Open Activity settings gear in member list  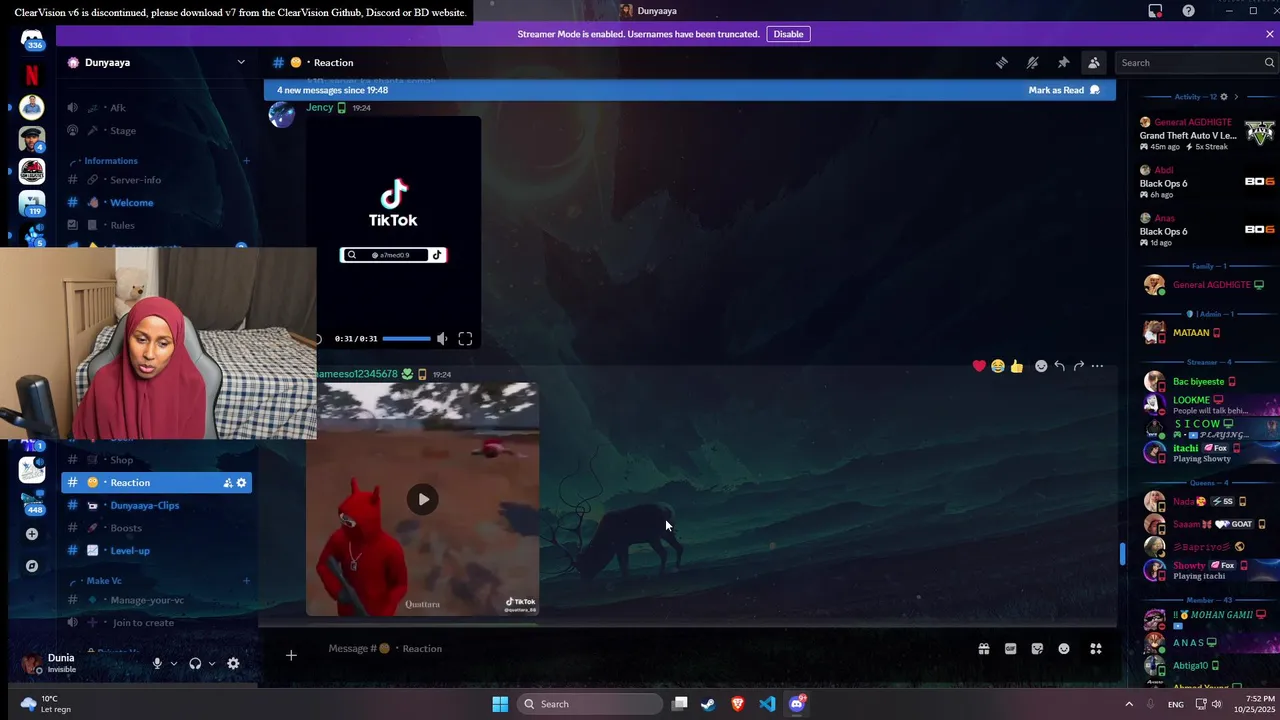point(1224,97)
